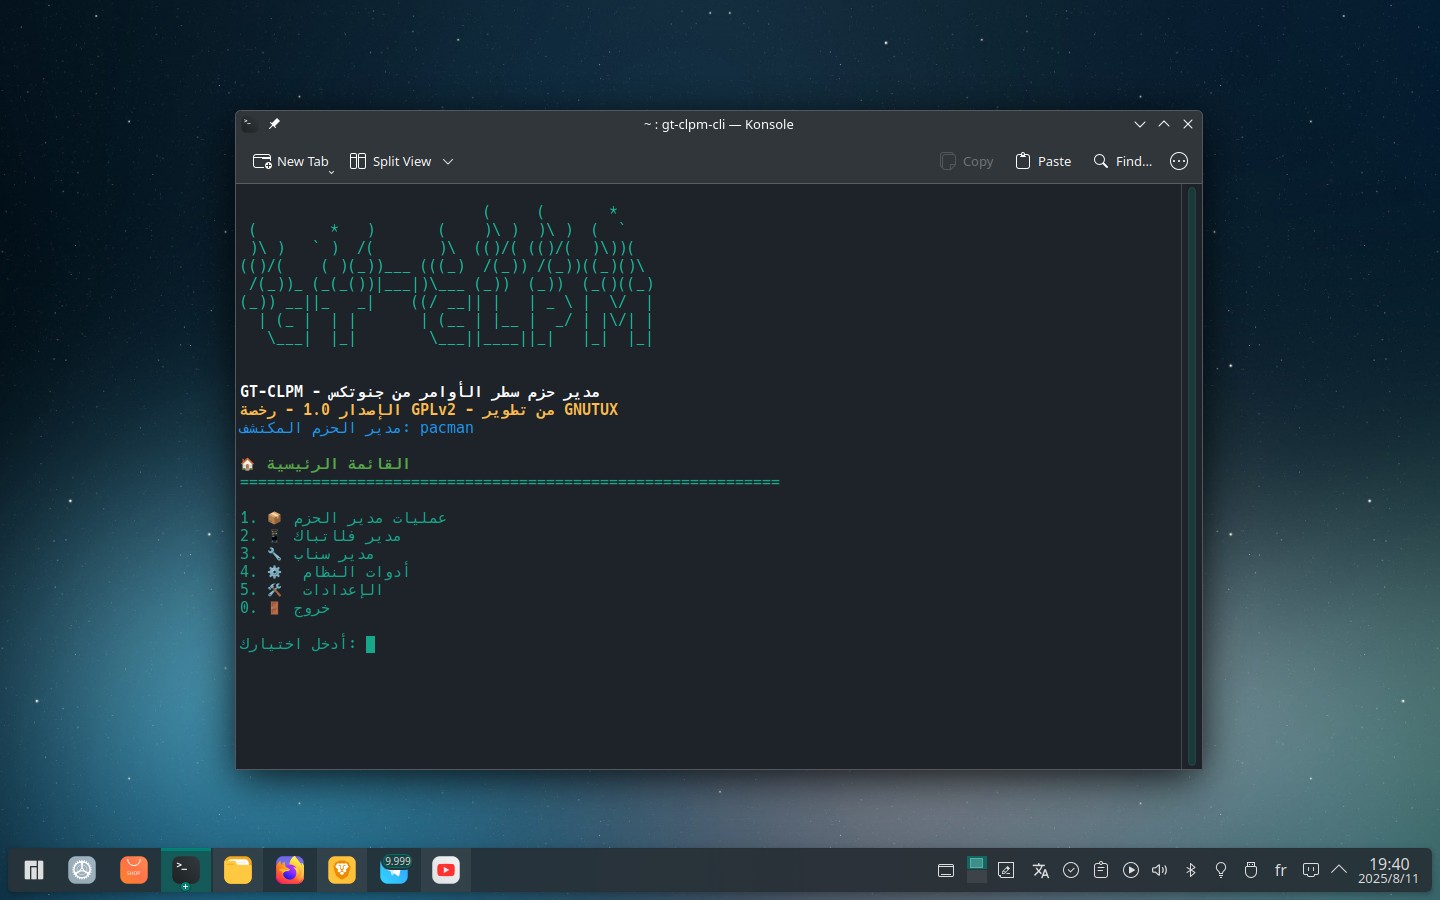Open the Konsole overflow menu (three dots)
Screen dimensions: 1440x900
(x=1179, y=161)
